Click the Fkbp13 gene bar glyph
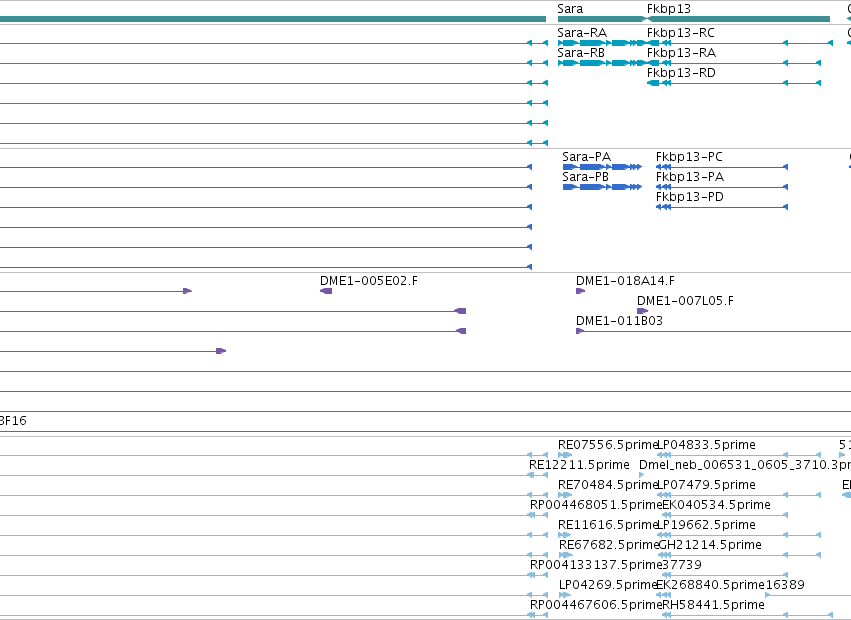Image resolution: width=851 pixels, height=620 pixels. pyautogui.click(x=738, y=20)
